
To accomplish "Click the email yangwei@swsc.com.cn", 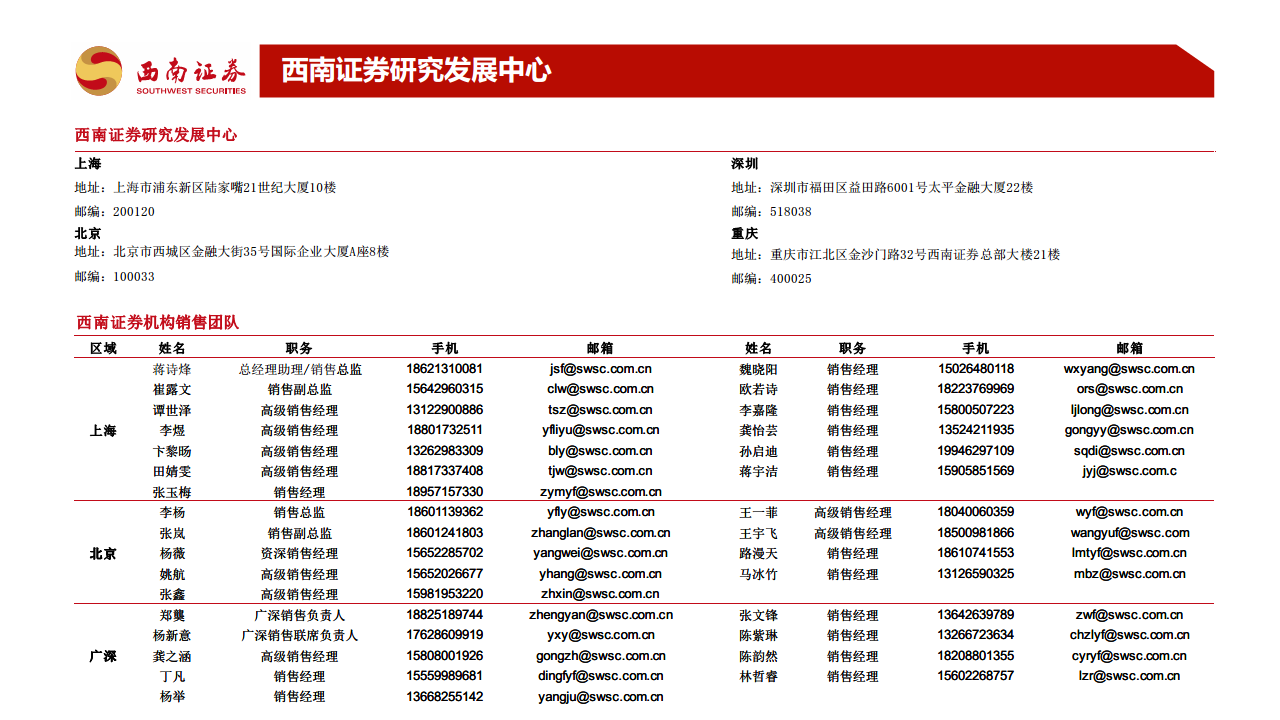I will (x=600, y=553).
